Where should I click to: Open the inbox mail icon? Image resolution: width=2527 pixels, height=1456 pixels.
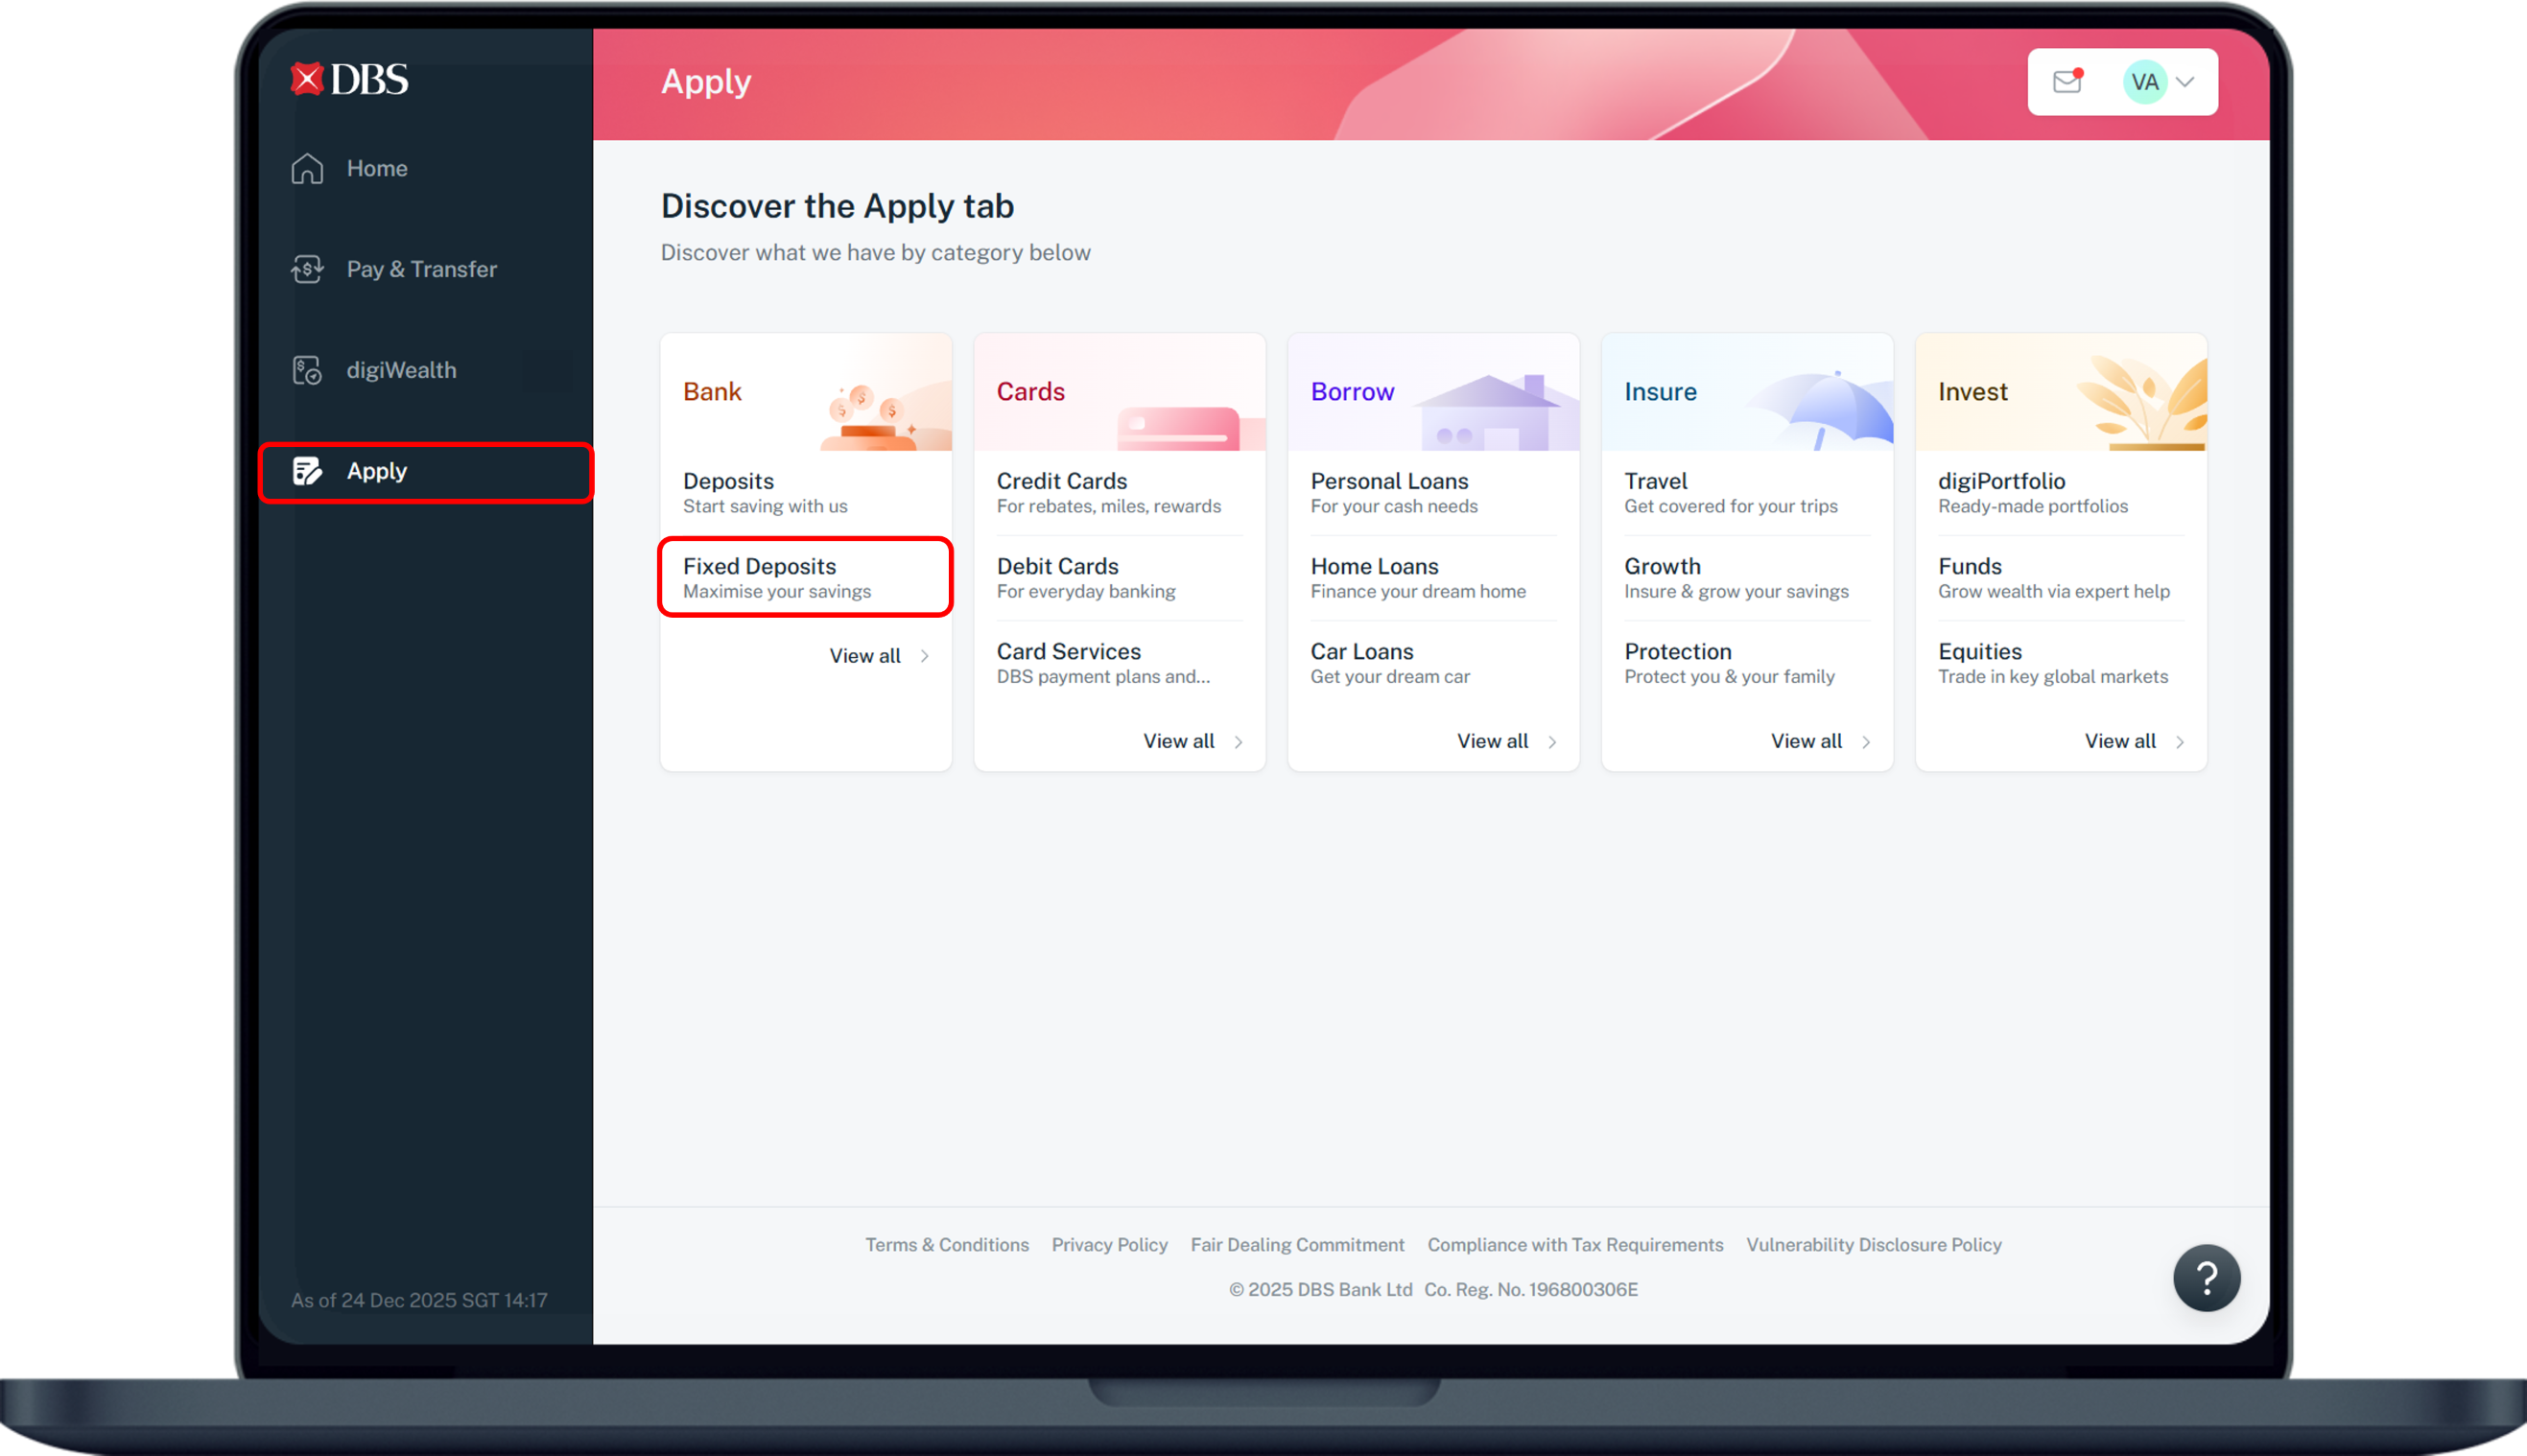(2068, 81)
